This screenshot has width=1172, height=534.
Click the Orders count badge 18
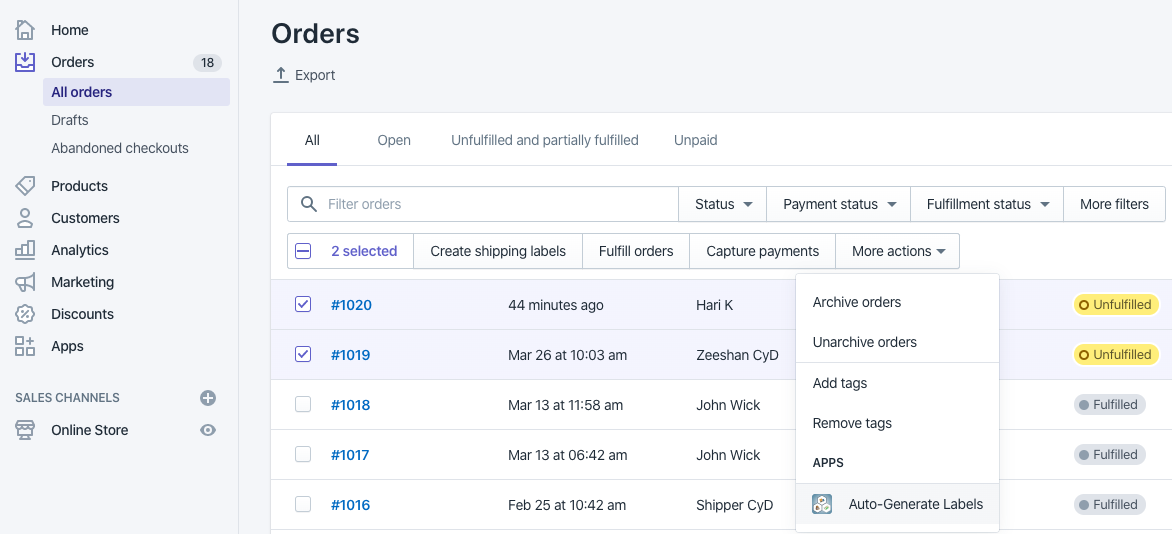point(207,62)
